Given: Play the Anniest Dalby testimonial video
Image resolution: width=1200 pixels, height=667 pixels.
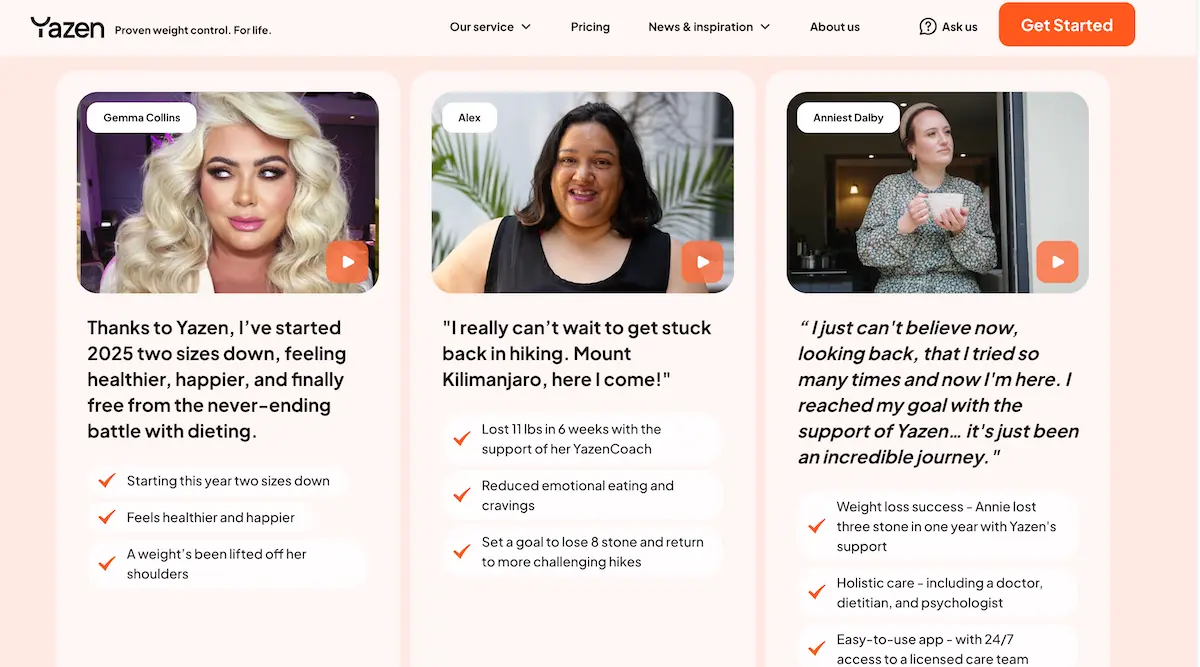Looking at the screenshot, I should pyautogui.click(x=1057, y=262).
